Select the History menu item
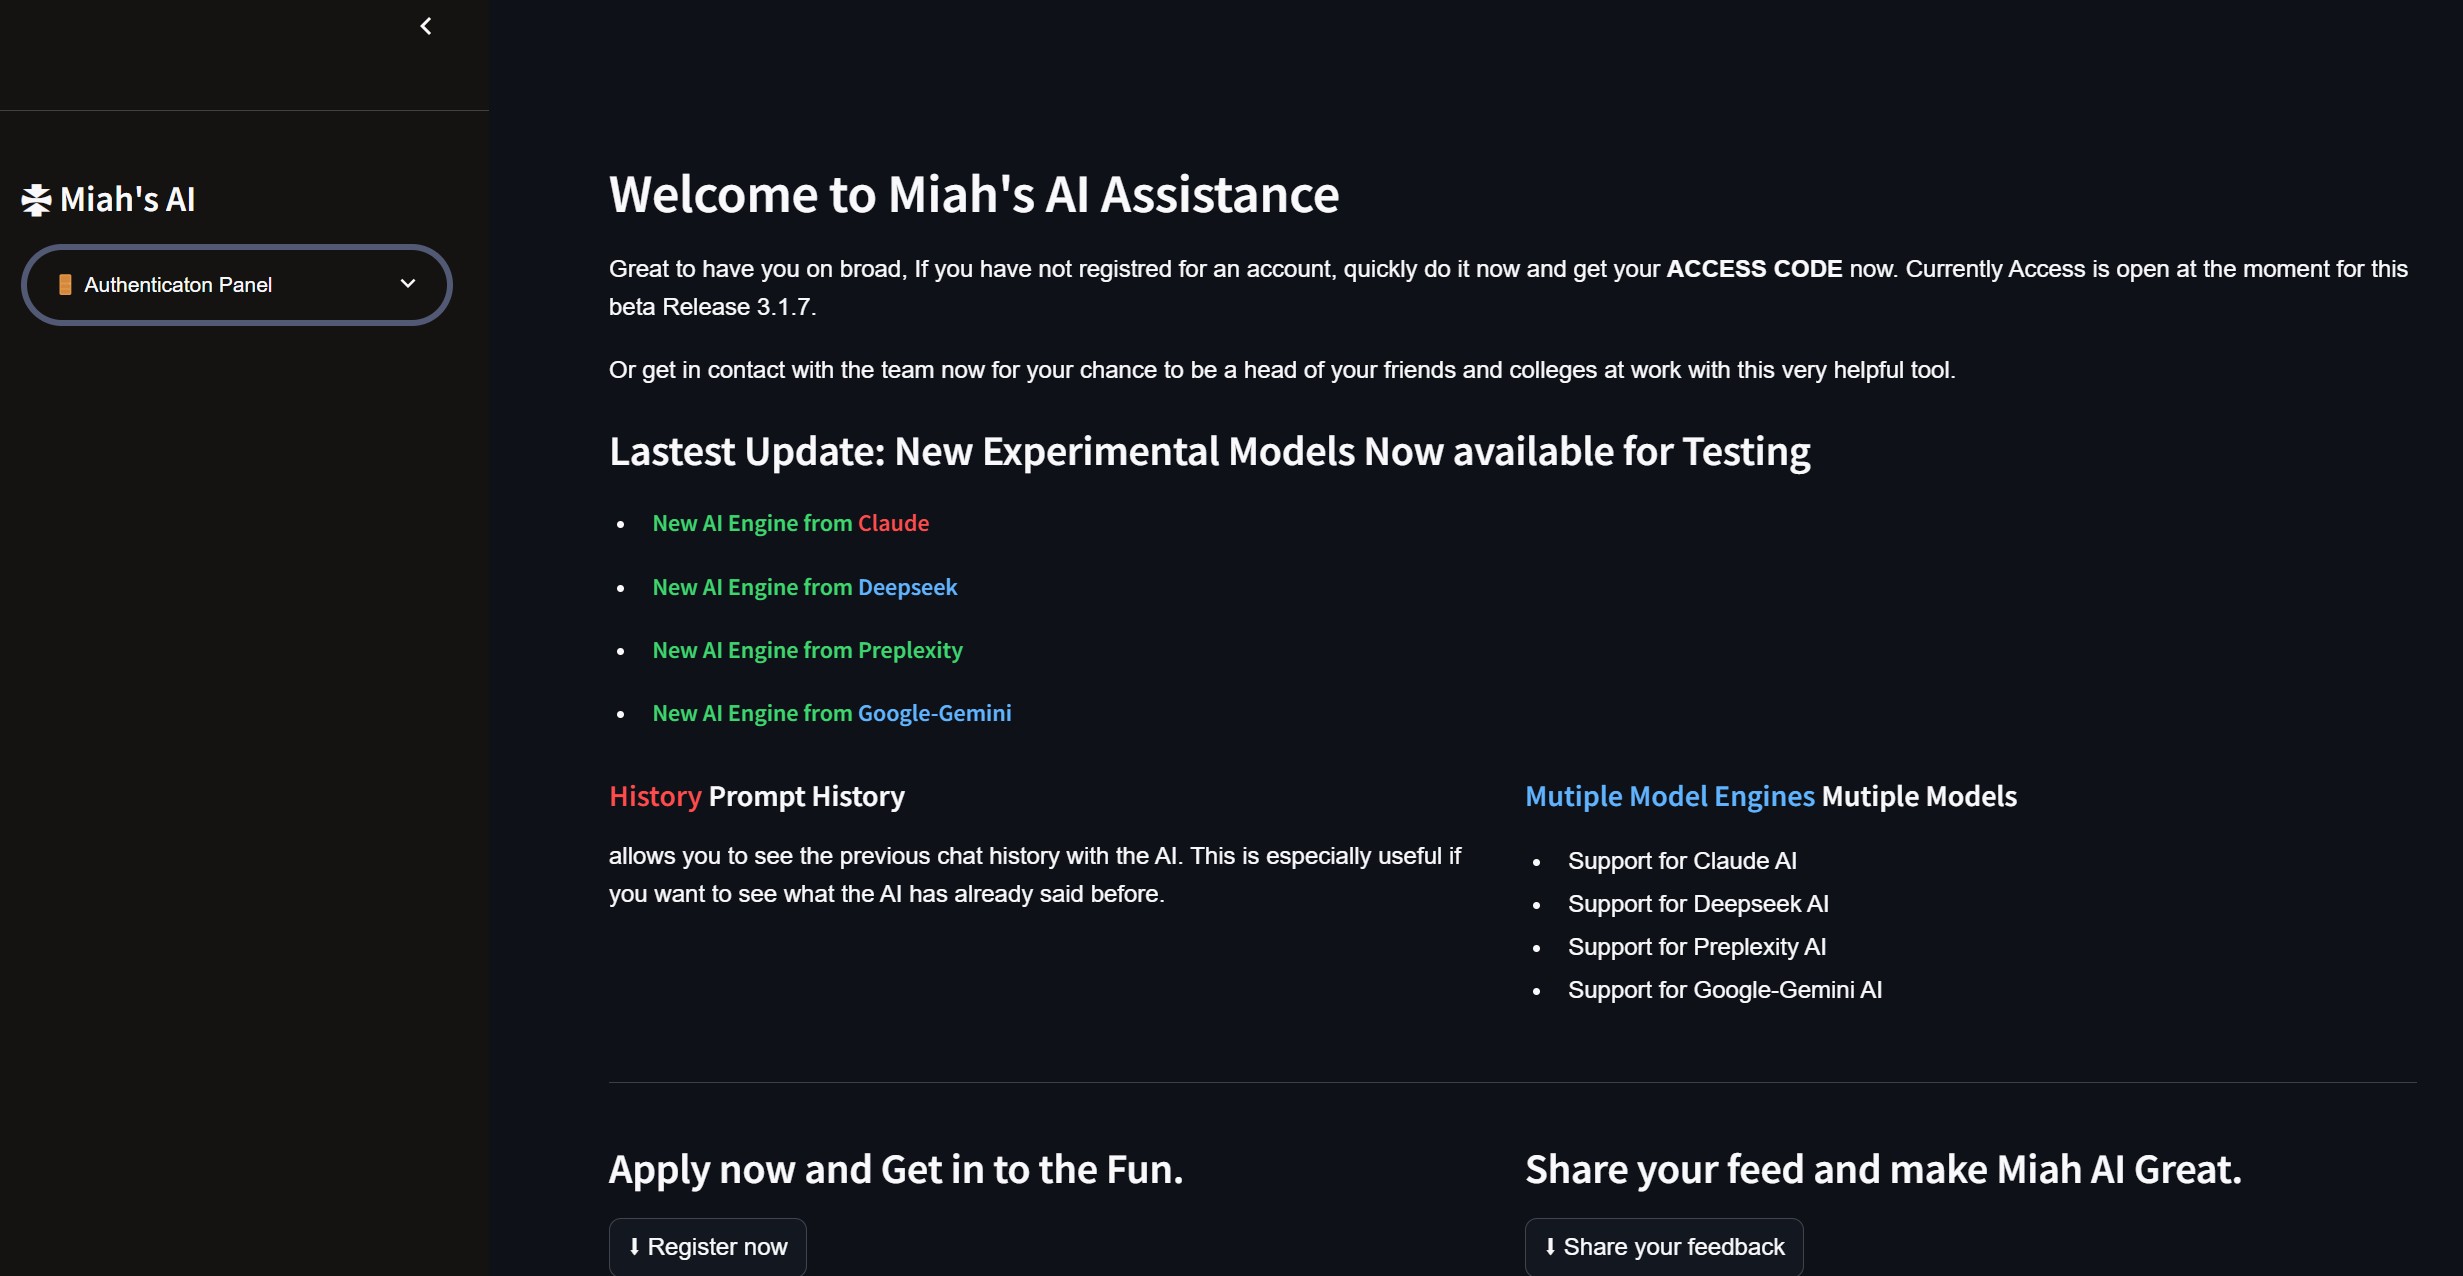This screenshot has height=1276, width=2463. pos(654,796)
